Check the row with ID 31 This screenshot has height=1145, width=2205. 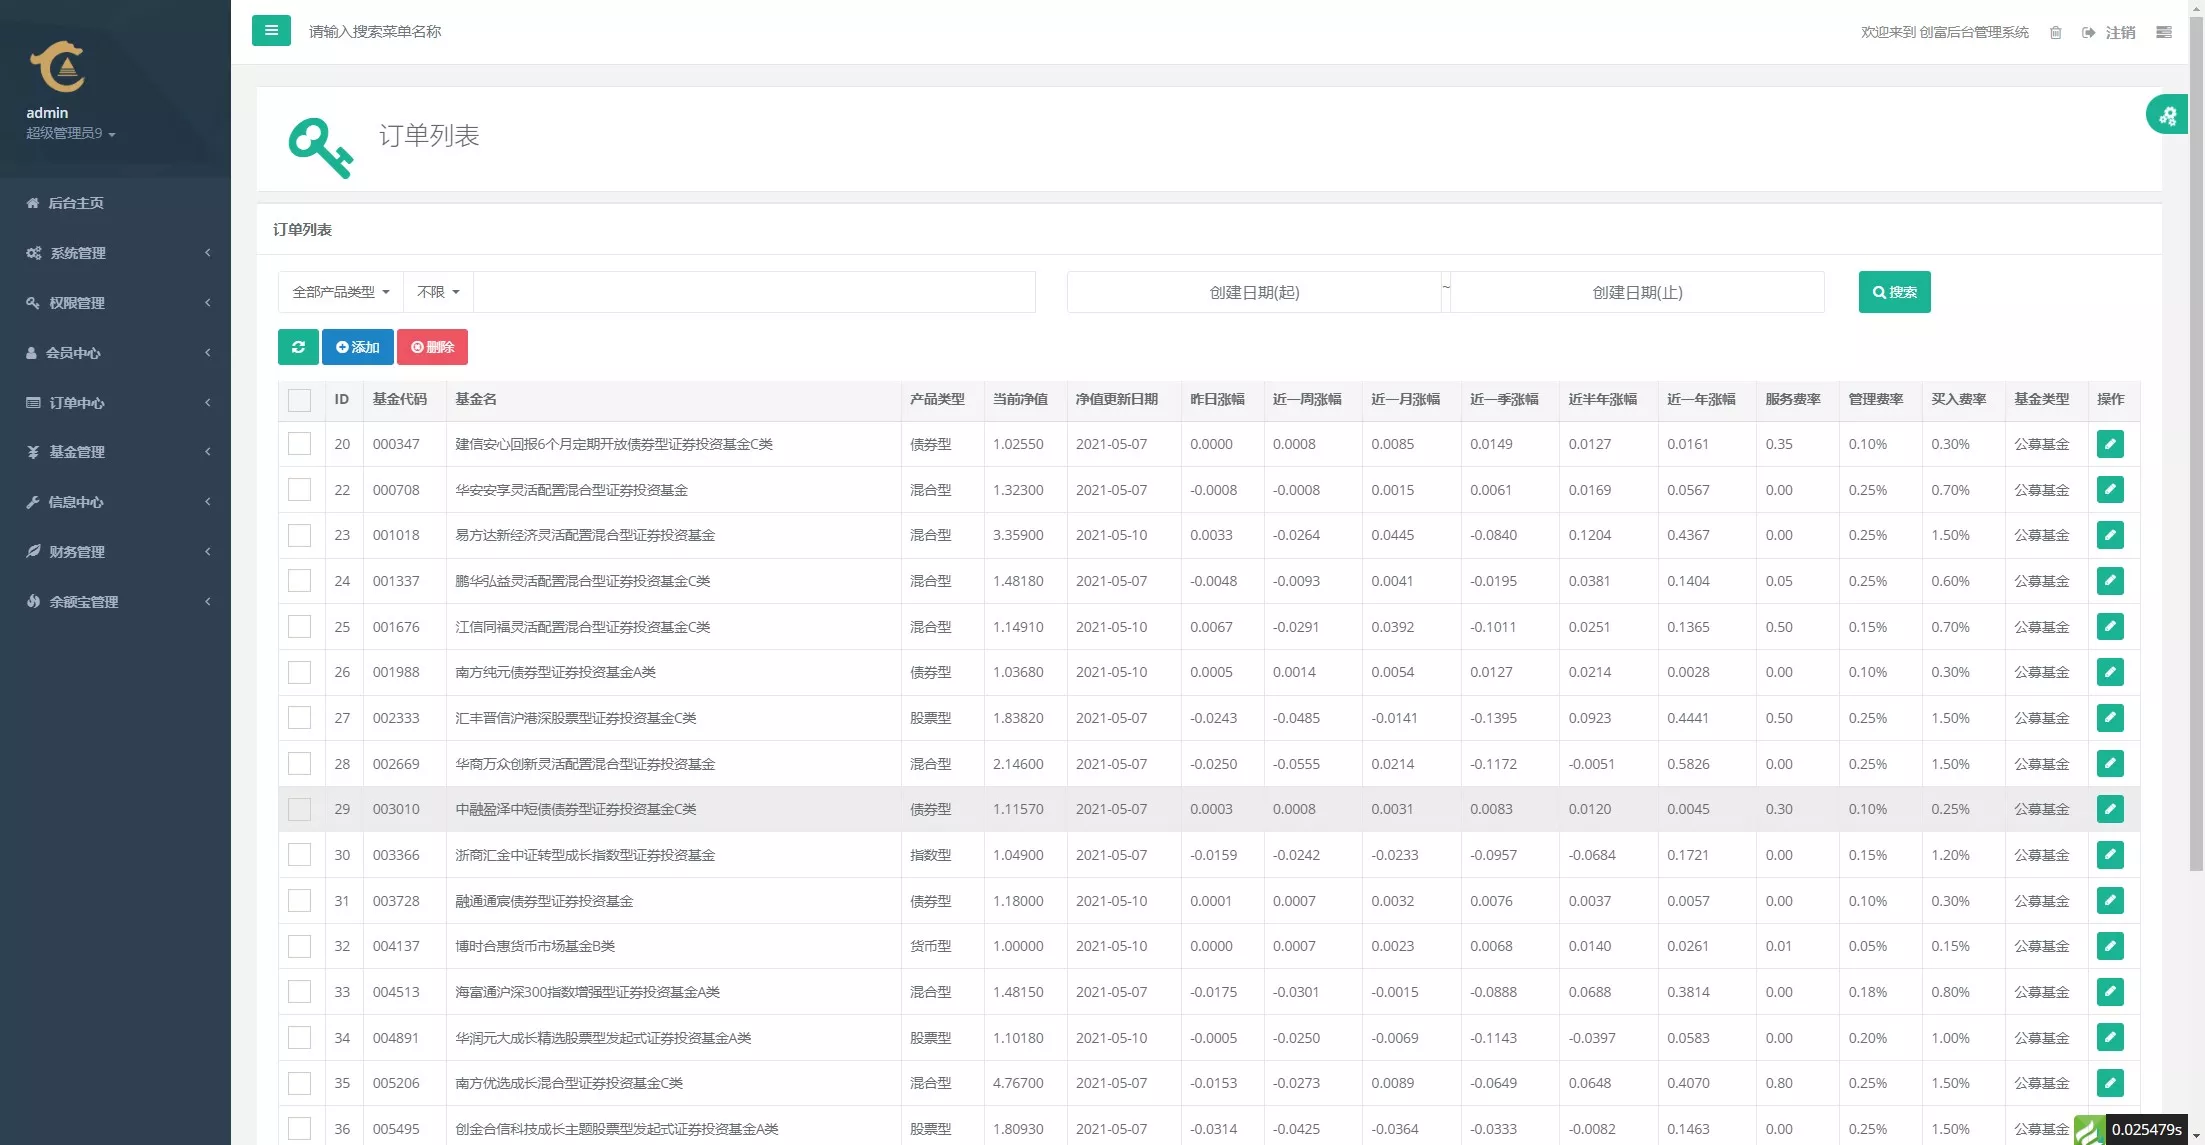pyautogui.click(x=299, y=901)
